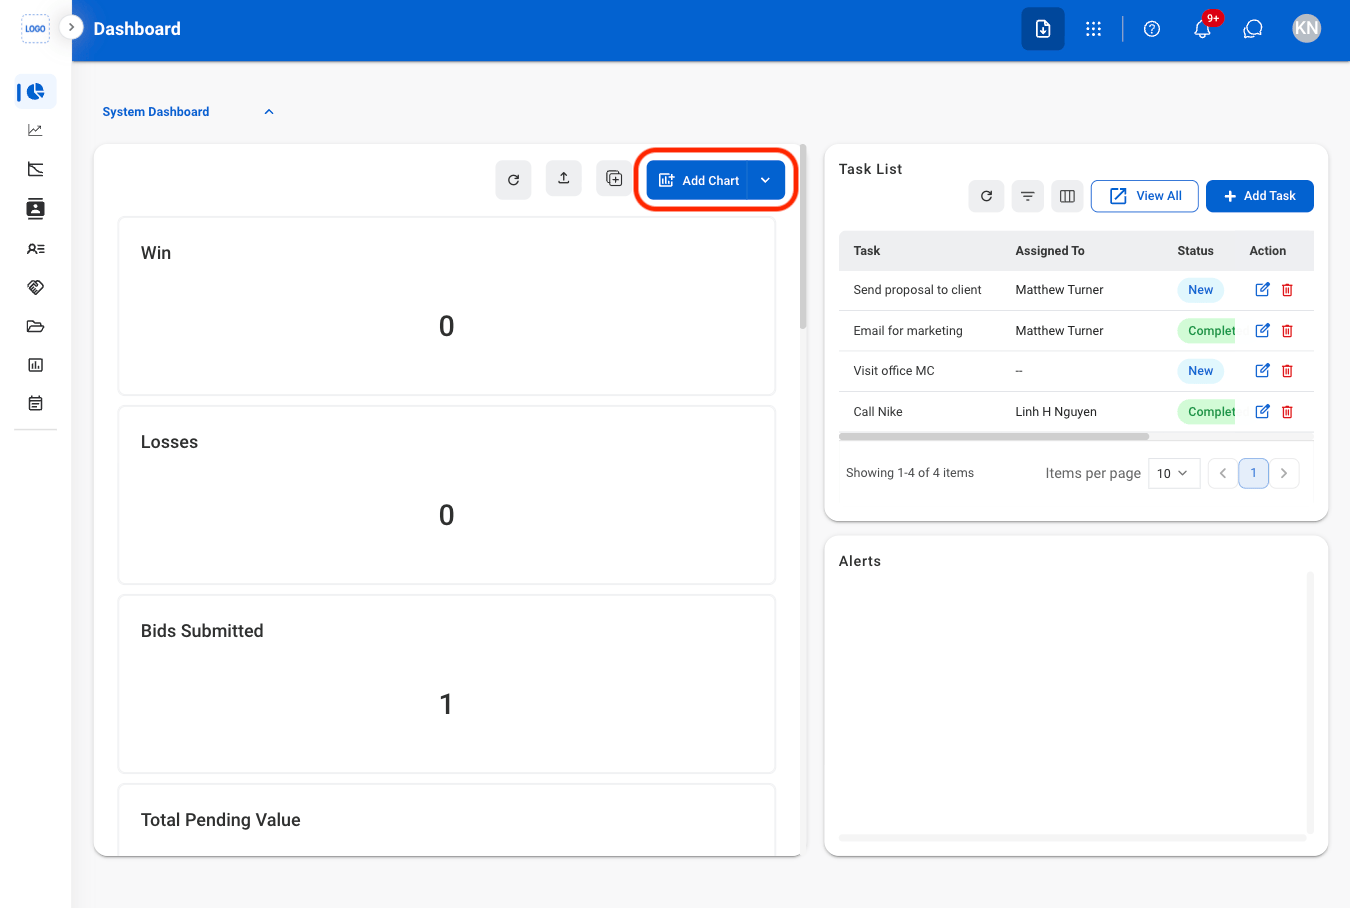Collapse the System Dashboard selector

269,112
